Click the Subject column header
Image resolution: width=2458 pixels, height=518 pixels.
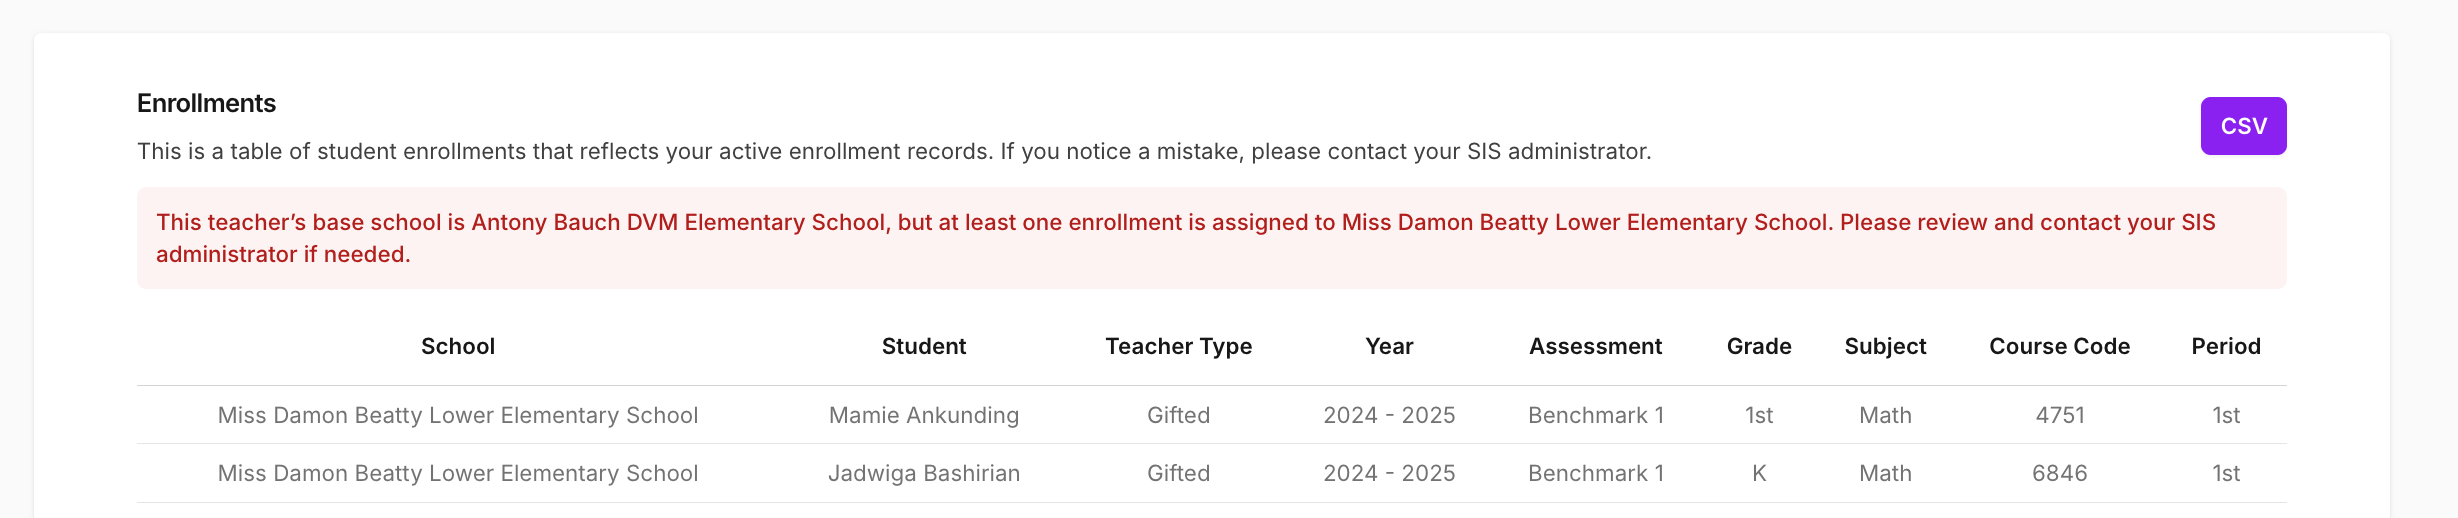click(x=1885, y=346)
